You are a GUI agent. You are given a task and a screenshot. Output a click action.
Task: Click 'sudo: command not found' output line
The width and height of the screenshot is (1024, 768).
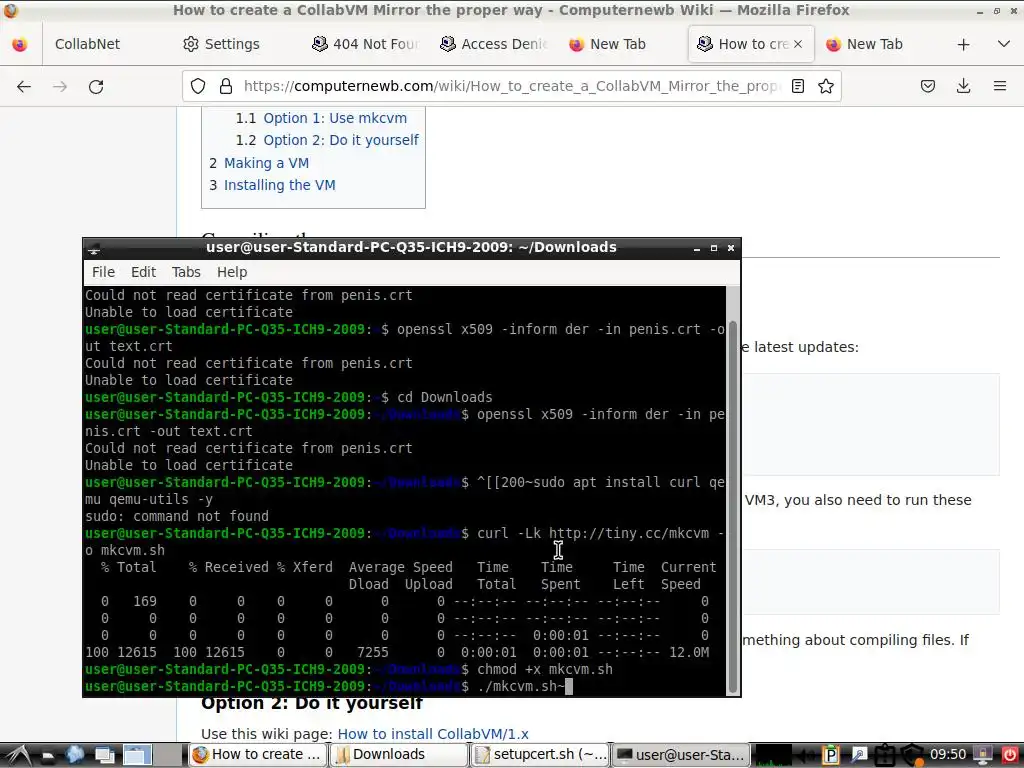(x=176, y=517)
